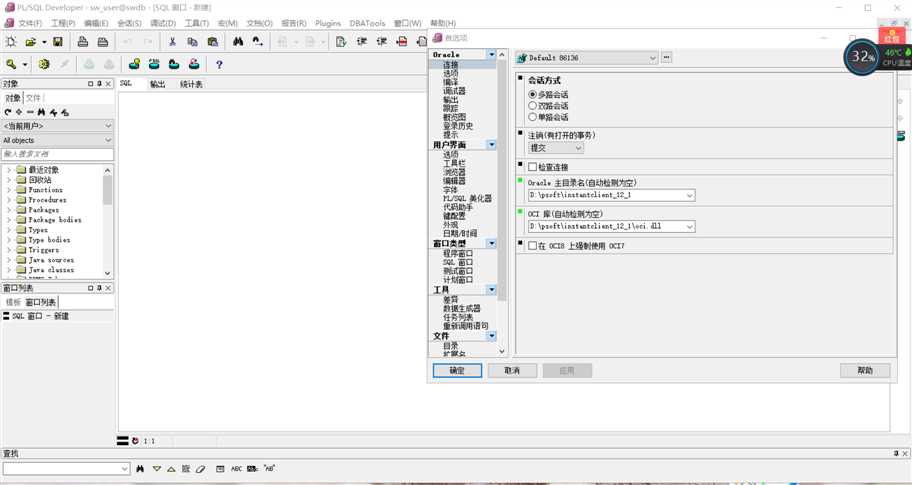Viewport: 912px width, 485px height.
Task: Open the Default 86136 preference set dropdown
Action: (x=653, y=58)
